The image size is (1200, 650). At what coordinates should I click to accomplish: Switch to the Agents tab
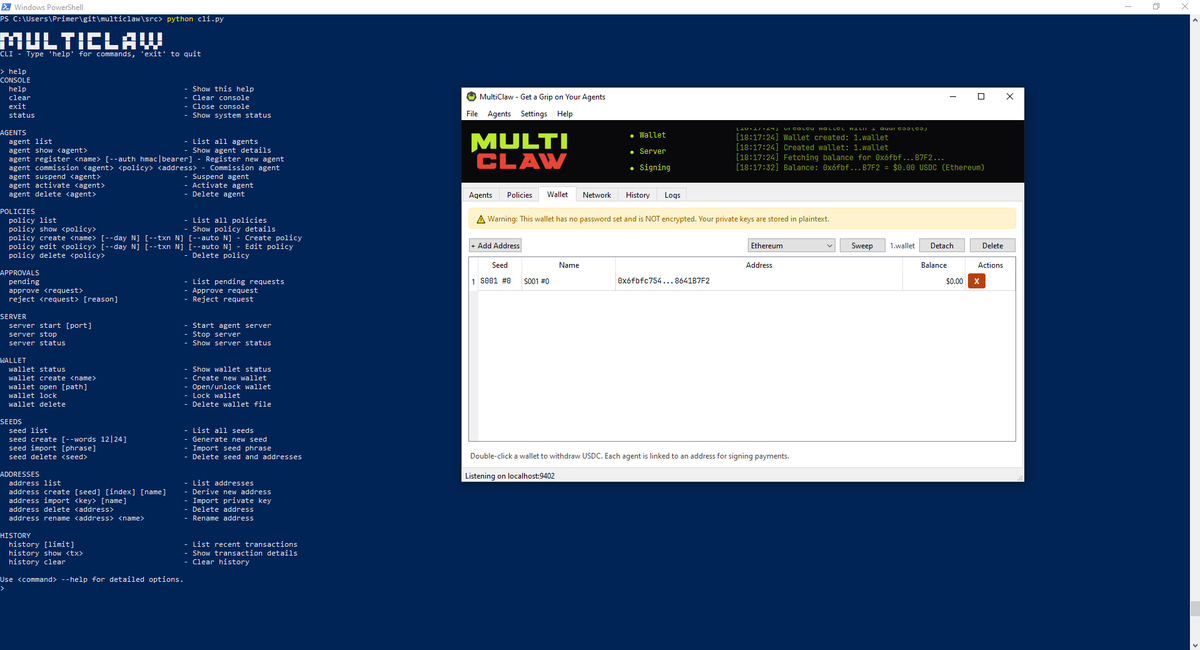[x=481, y=195]
